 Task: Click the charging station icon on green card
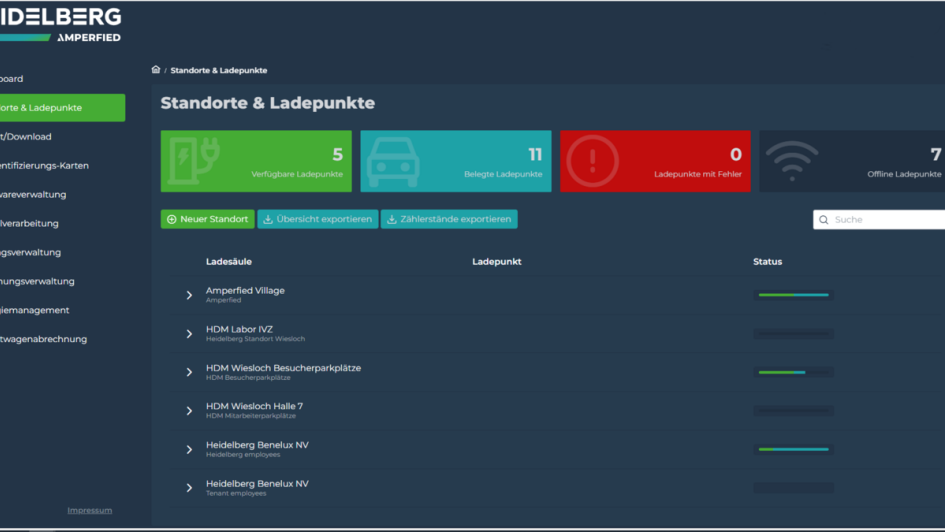point(193,160)
